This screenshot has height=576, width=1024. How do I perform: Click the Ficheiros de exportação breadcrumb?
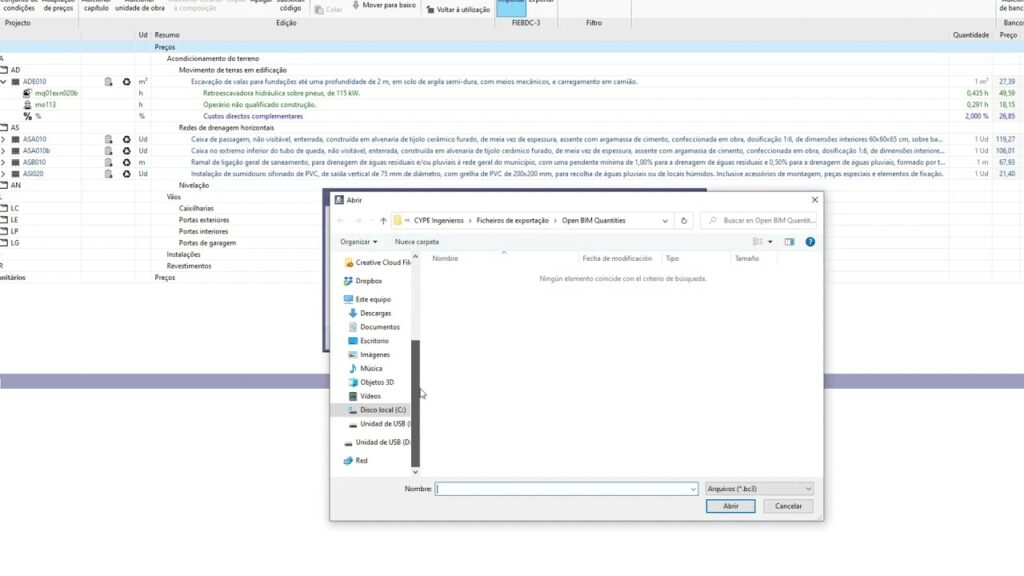point(511,220)
